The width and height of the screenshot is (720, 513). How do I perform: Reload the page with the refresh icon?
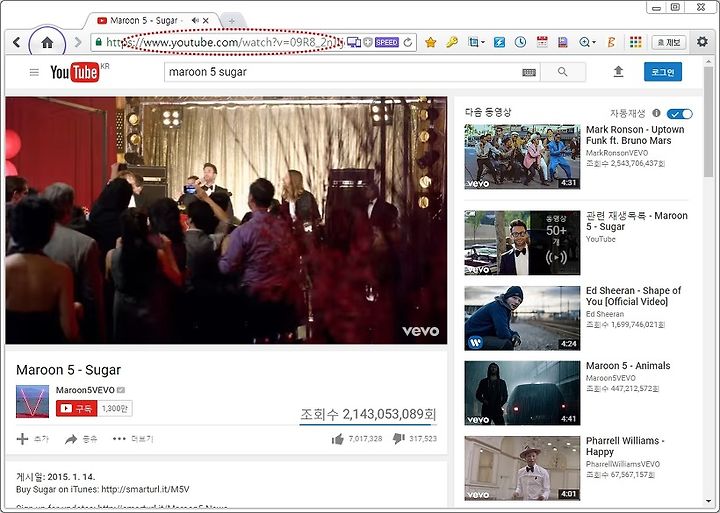[x=408, y=43]
